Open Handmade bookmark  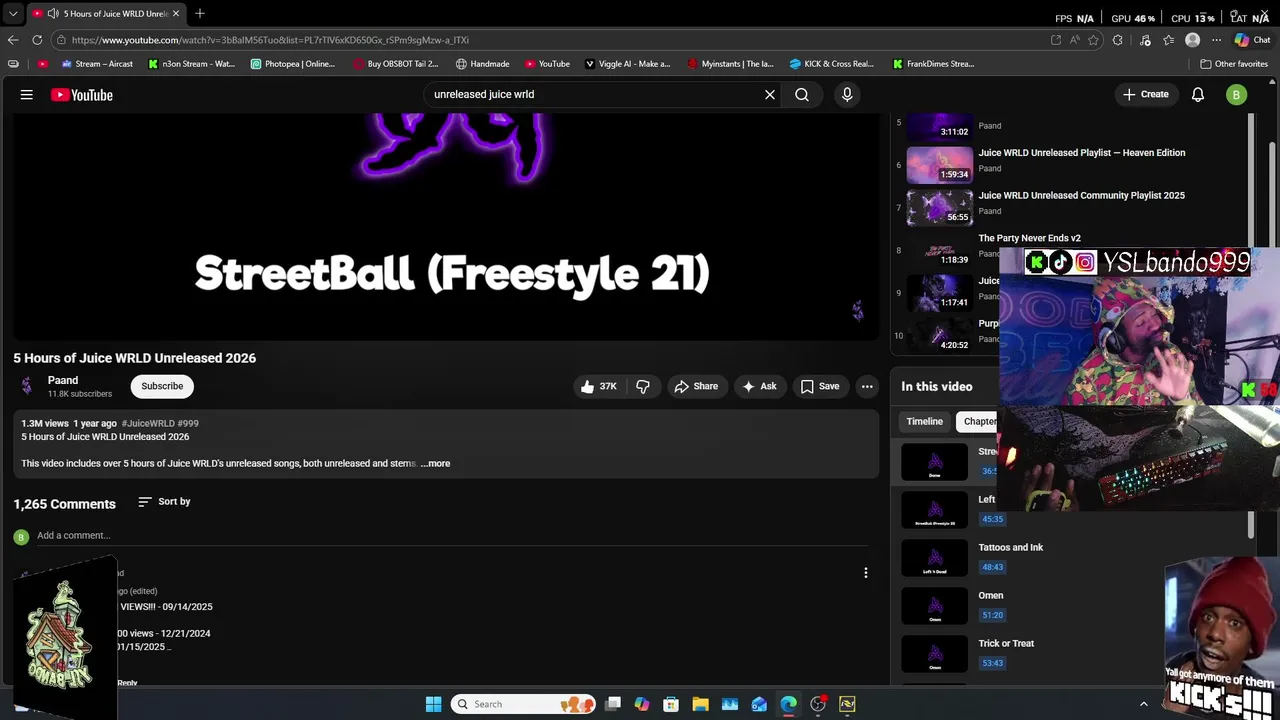point(483,64)
